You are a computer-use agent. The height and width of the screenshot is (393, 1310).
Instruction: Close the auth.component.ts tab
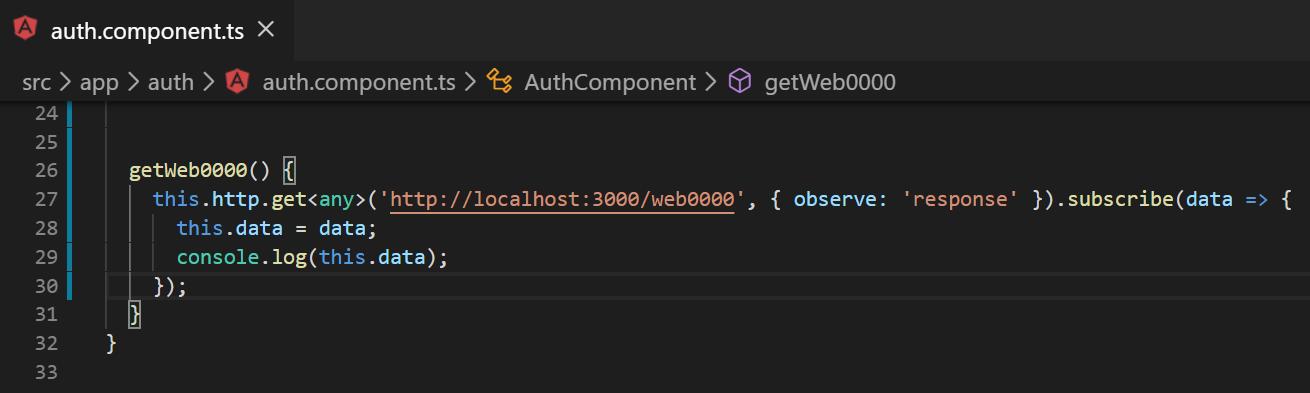pos(266,29)
